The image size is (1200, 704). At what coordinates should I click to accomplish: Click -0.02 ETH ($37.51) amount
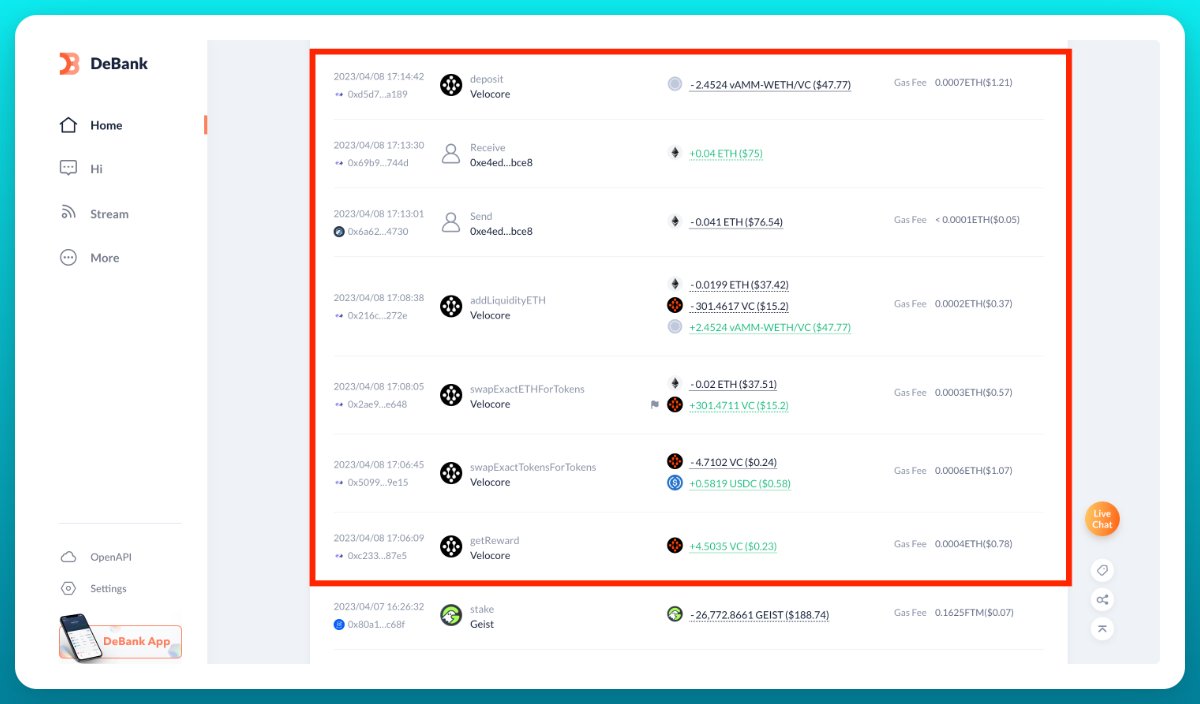pos(733,384)
